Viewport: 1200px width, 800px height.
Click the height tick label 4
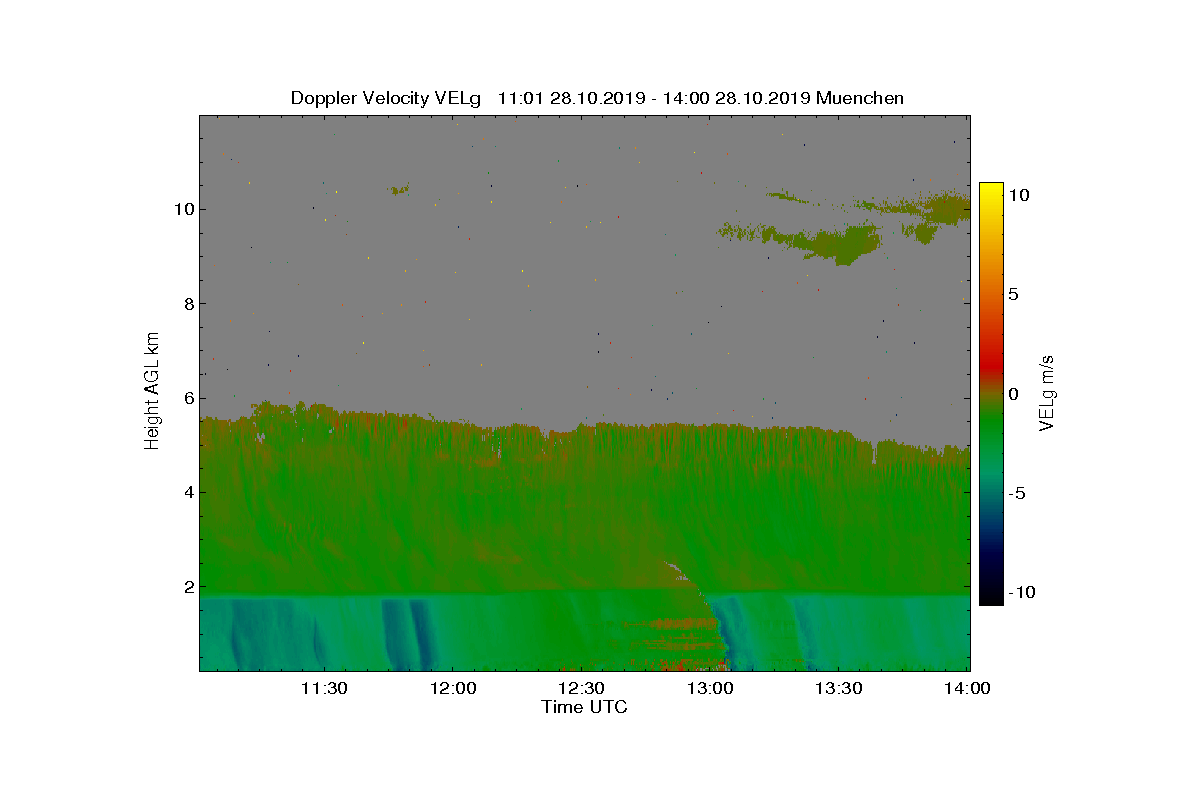coord(187,492)
